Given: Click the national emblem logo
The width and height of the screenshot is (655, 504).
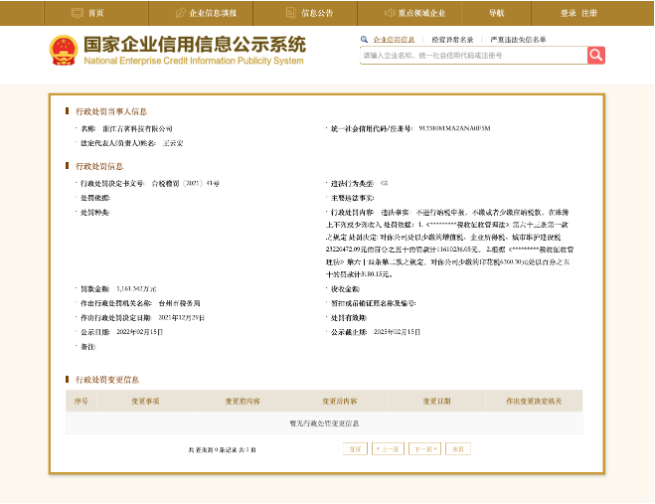Looking at the screenshot, I should [x=63, y=51].
